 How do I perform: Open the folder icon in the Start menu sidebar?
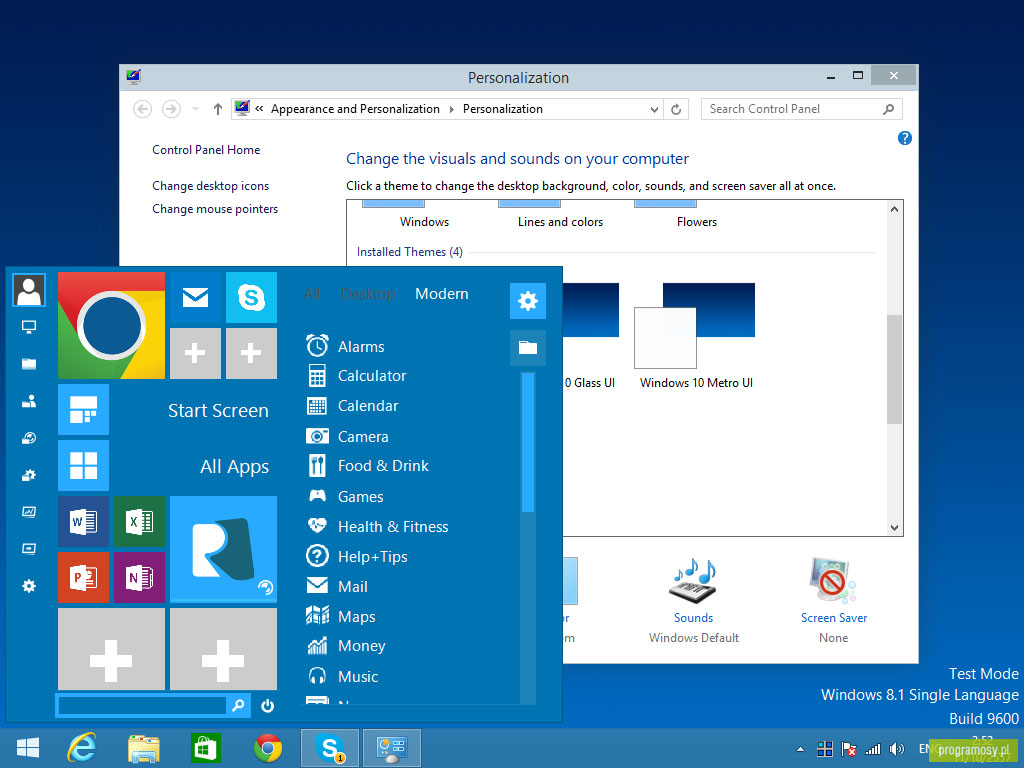pyautogui.click(x=29, y=364)
